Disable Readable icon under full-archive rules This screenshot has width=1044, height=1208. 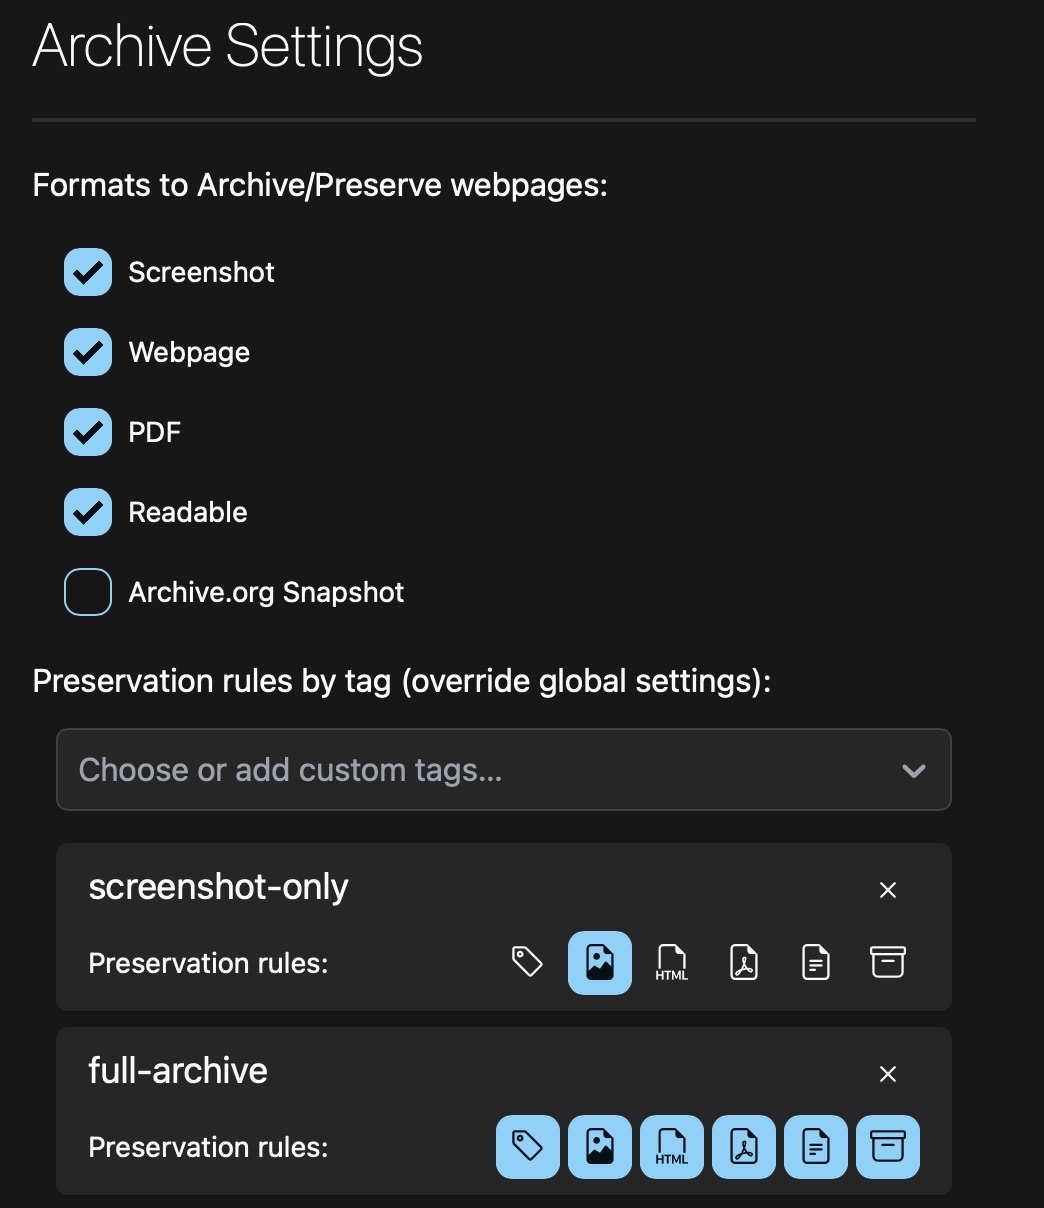tap(815, 1147)
